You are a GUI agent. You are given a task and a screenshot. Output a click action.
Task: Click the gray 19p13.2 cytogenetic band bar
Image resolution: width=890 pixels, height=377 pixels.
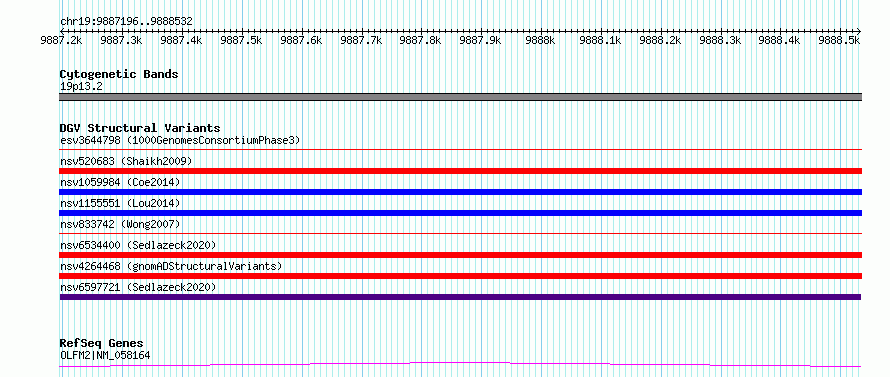pos(460,97)
